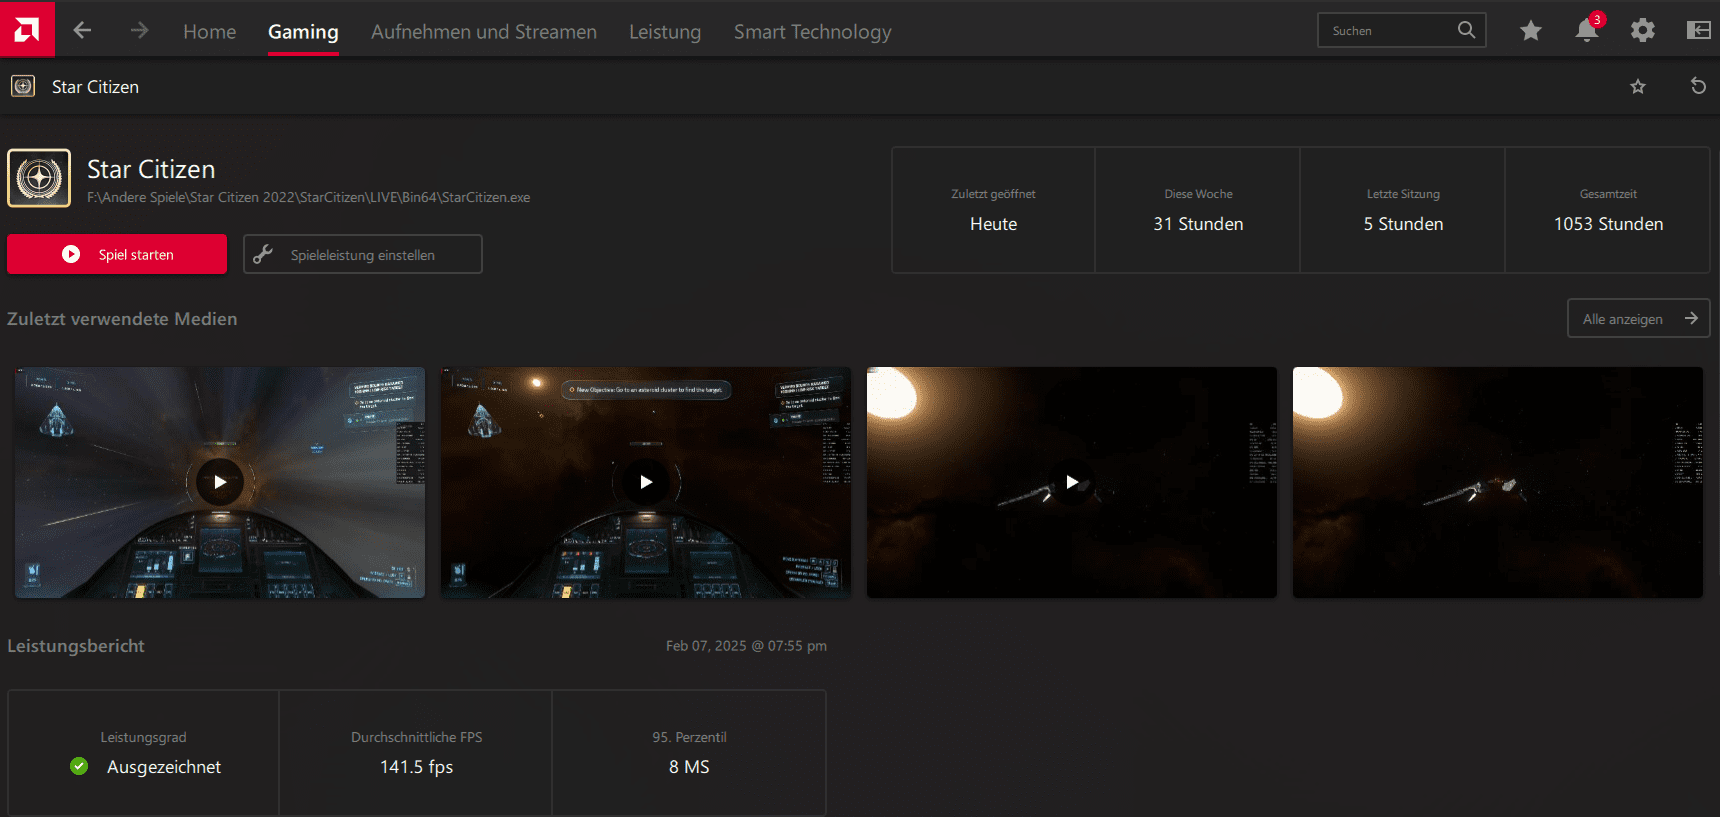
Task: Click Gesamtzeit 1053 Stunden tile
Action: pyautogui.click(x=1608, y=210)
